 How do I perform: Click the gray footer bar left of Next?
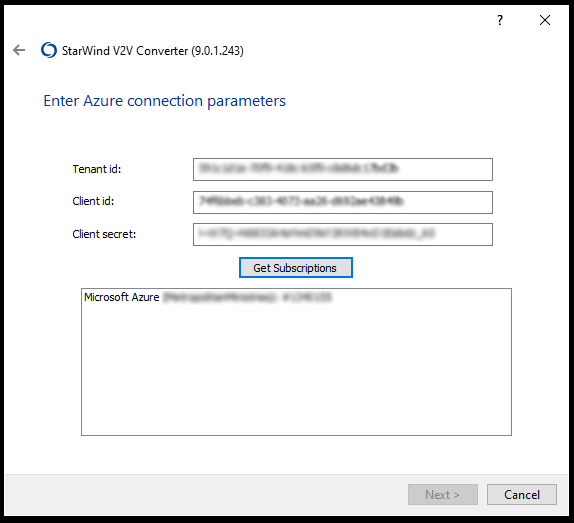click(x=205, y=495)
